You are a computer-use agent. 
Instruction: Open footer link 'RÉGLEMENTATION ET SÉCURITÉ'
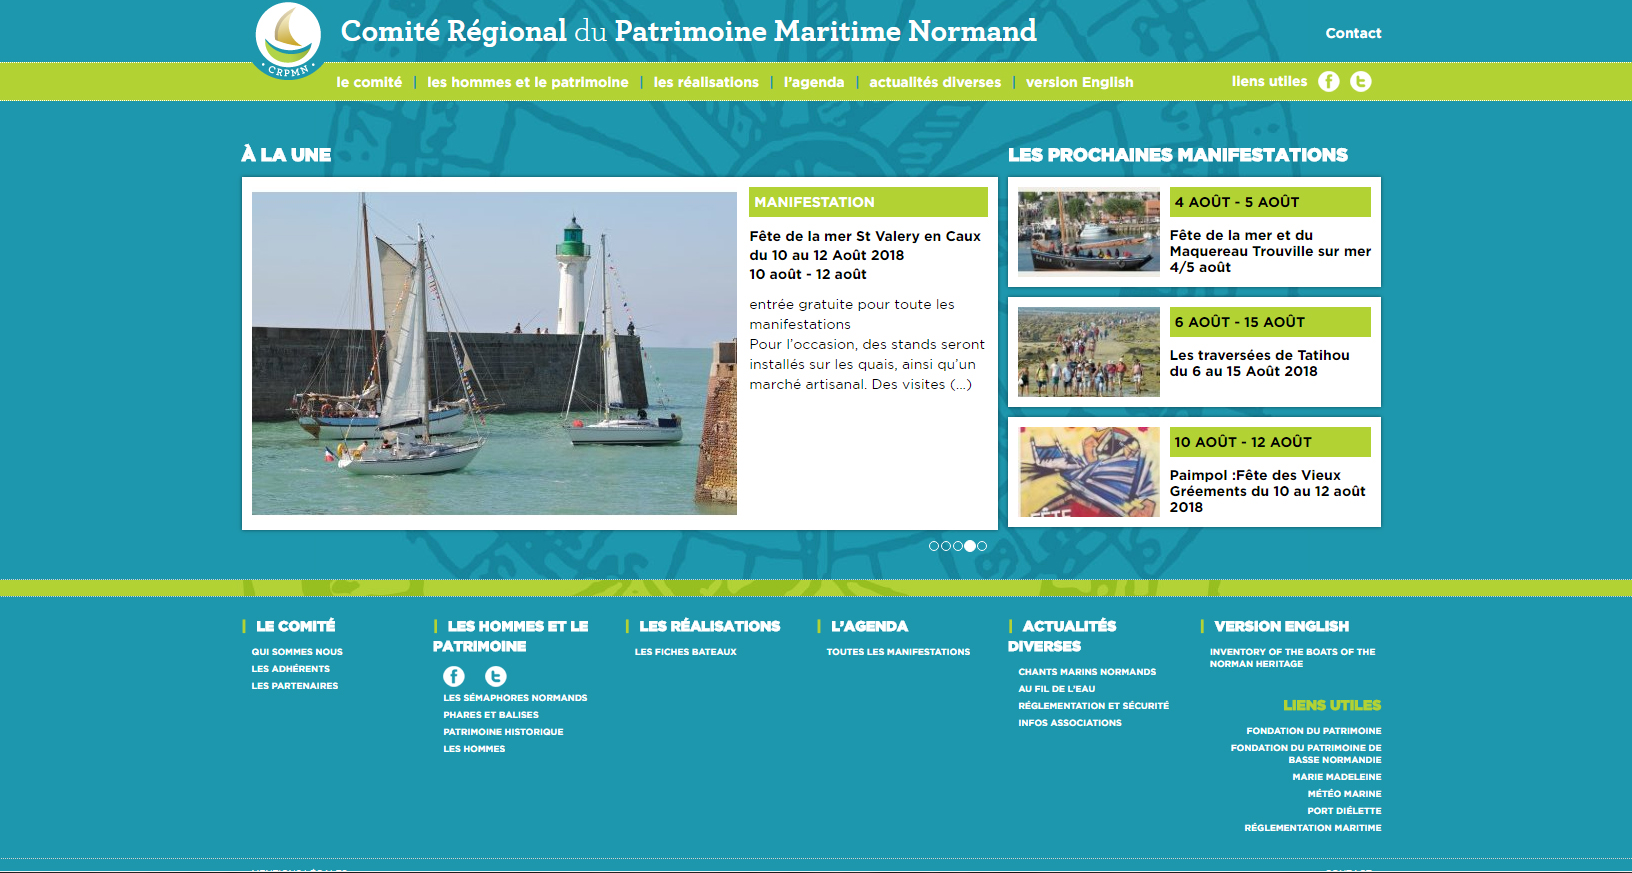click(x=1093, y=706)
